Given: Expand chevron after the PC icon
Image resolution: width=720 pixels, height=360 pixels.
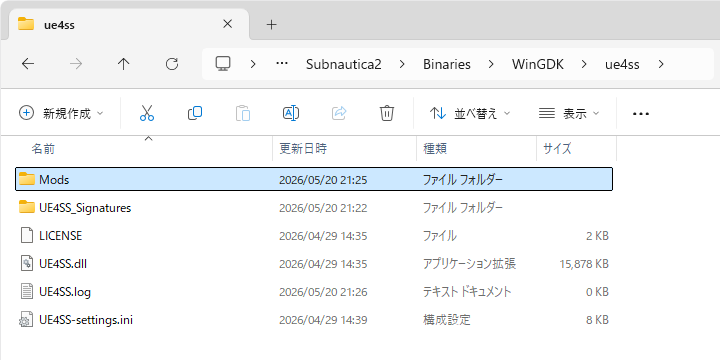Looking at the screenshot, I should (x=253, y=64).
